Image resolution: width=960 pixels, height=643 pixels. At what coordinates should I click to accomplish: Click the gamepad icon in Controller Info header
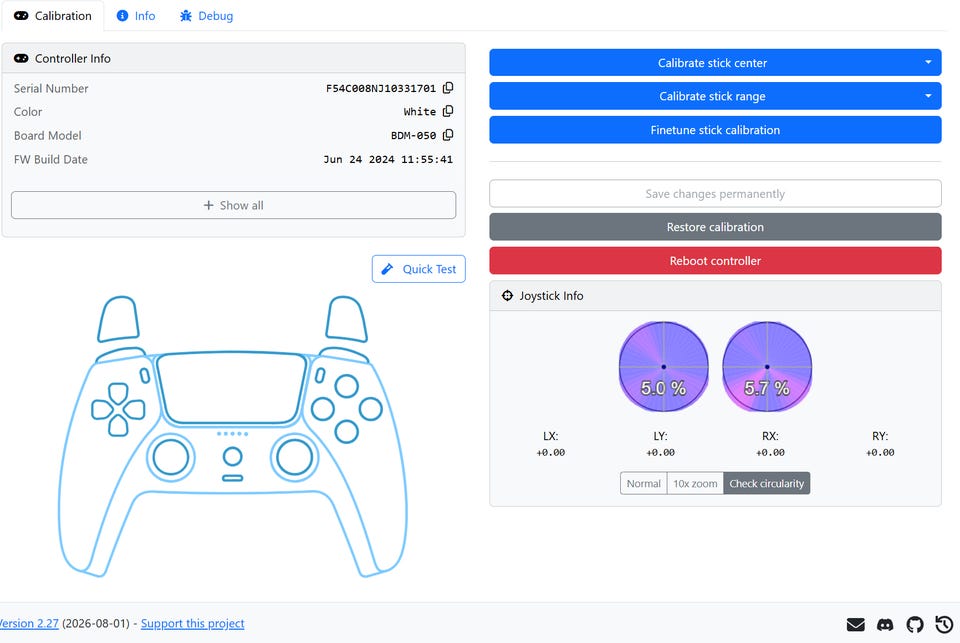tap(21, 58)
